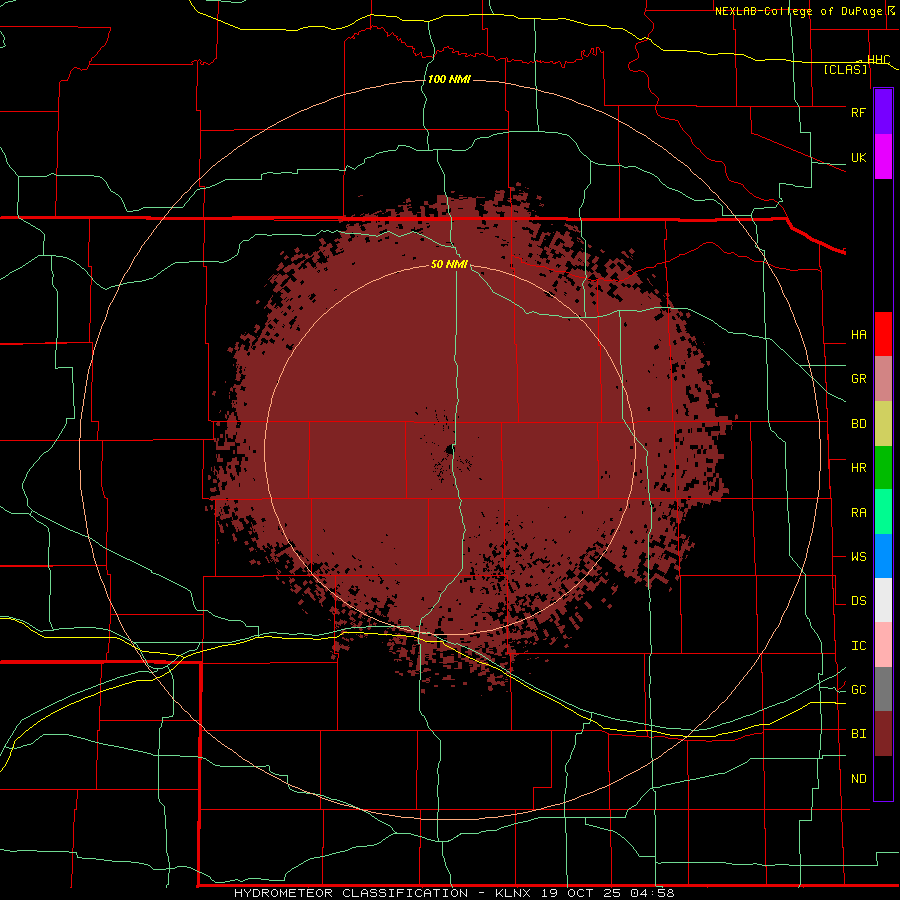Viewport: 900px width, 900px height.
Task: Click the UK magenta color swatch
Action: coord(883,156)
